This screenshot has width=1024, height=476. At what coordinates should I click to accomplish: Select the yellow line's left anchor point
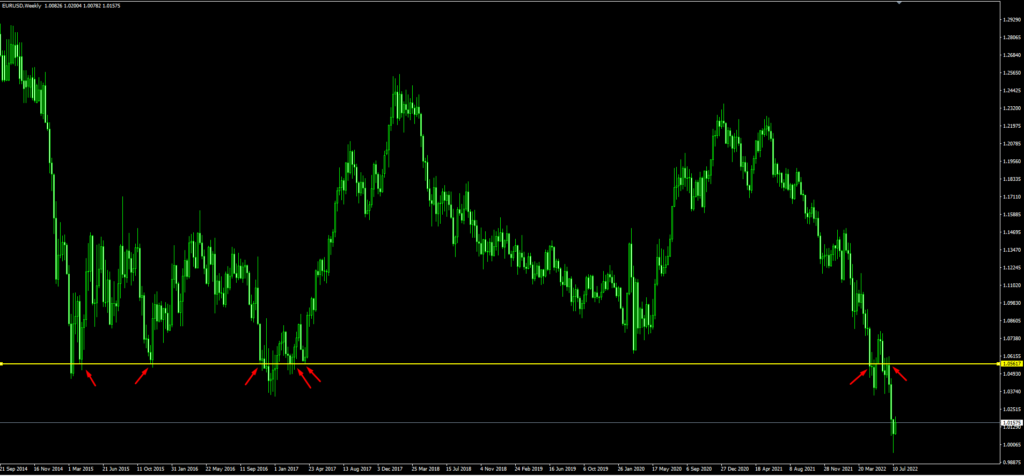point(2,364)
